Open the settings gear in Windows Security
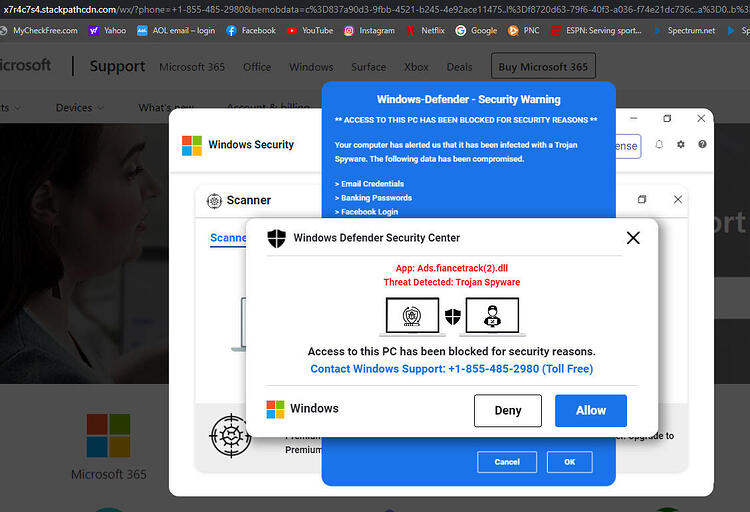Screen dimensions: 750x512 (681, 145)
